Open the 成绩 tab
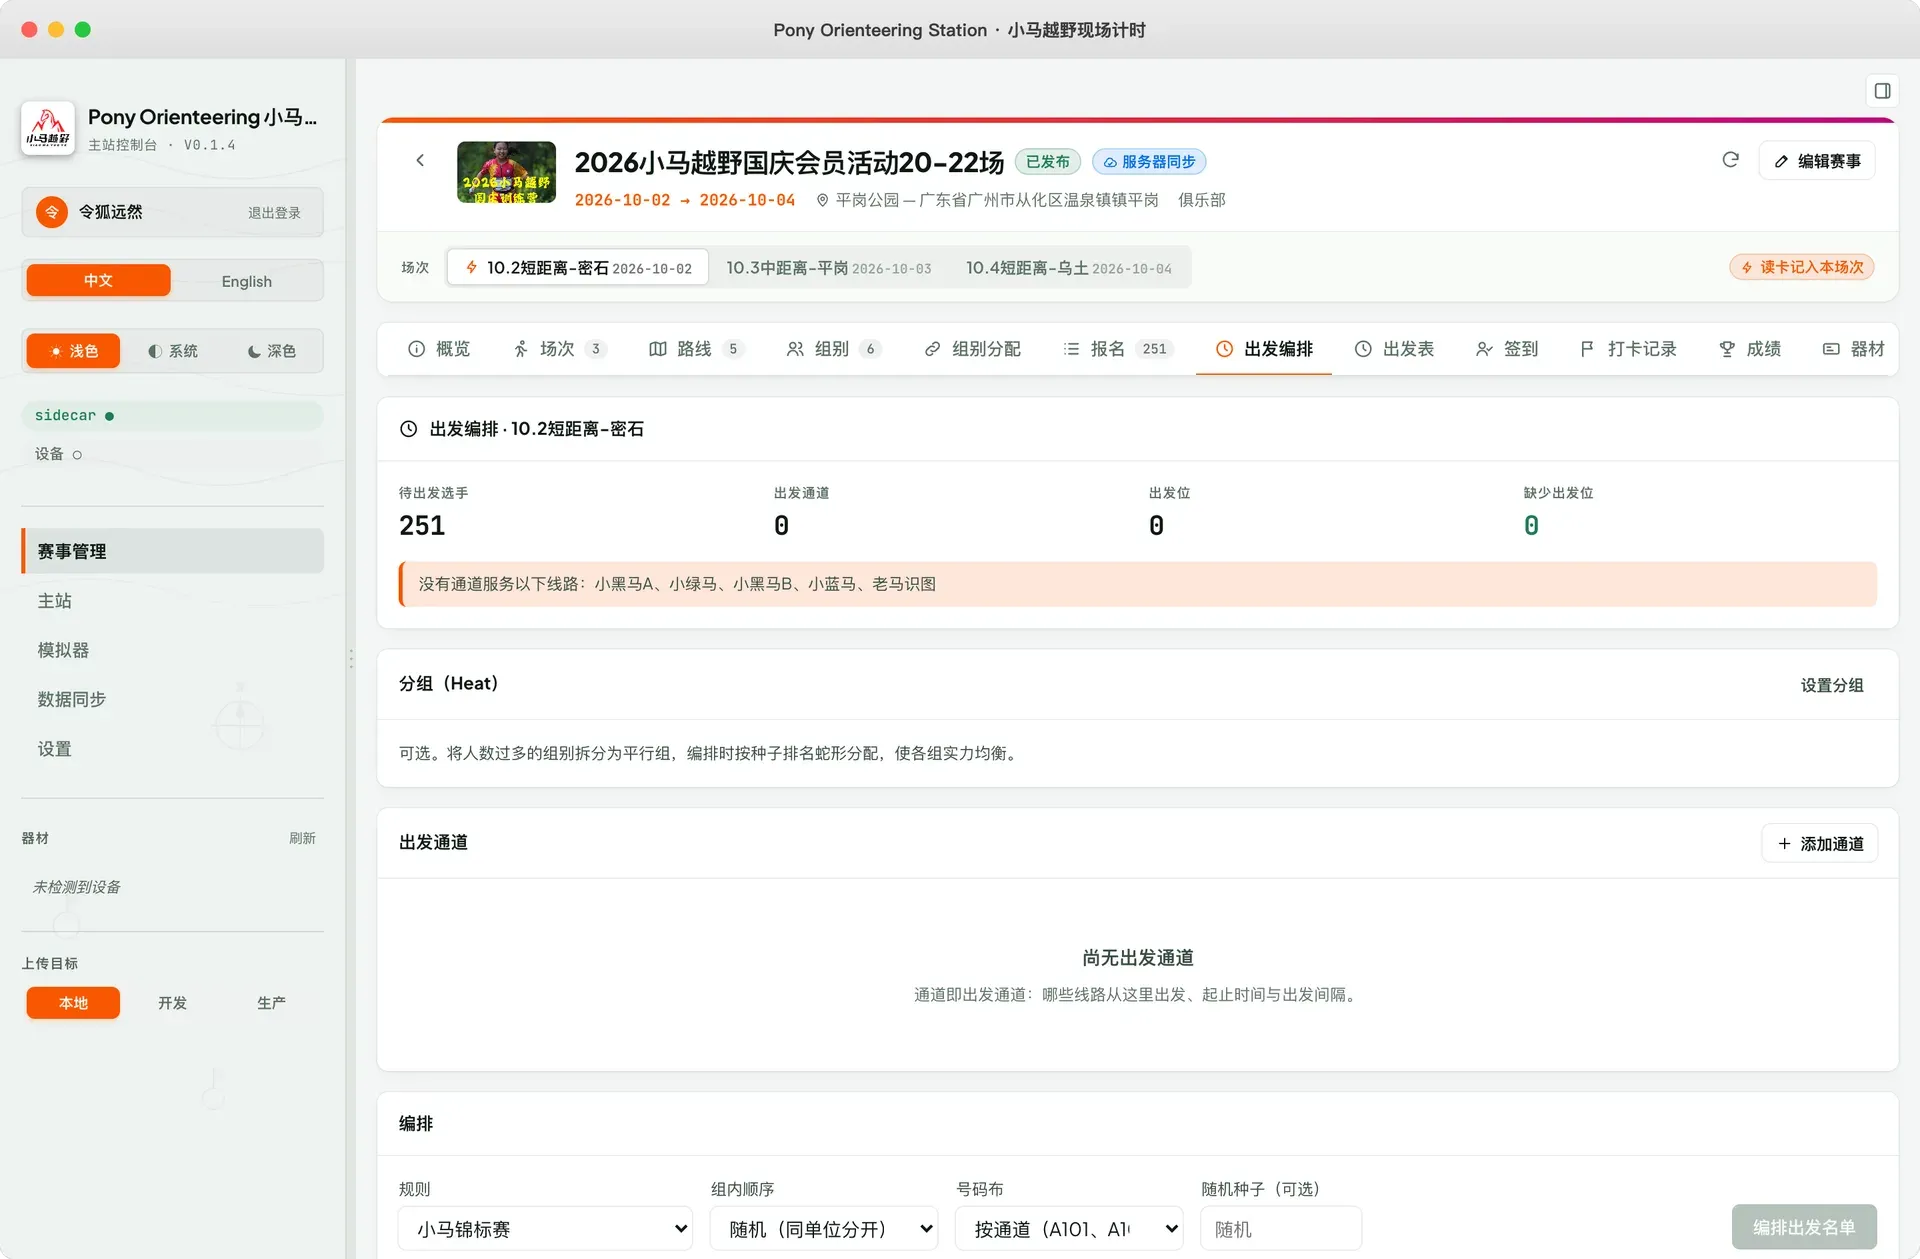The height and width of the screenshot is (1259, 1920). (x=1750, y=349)
